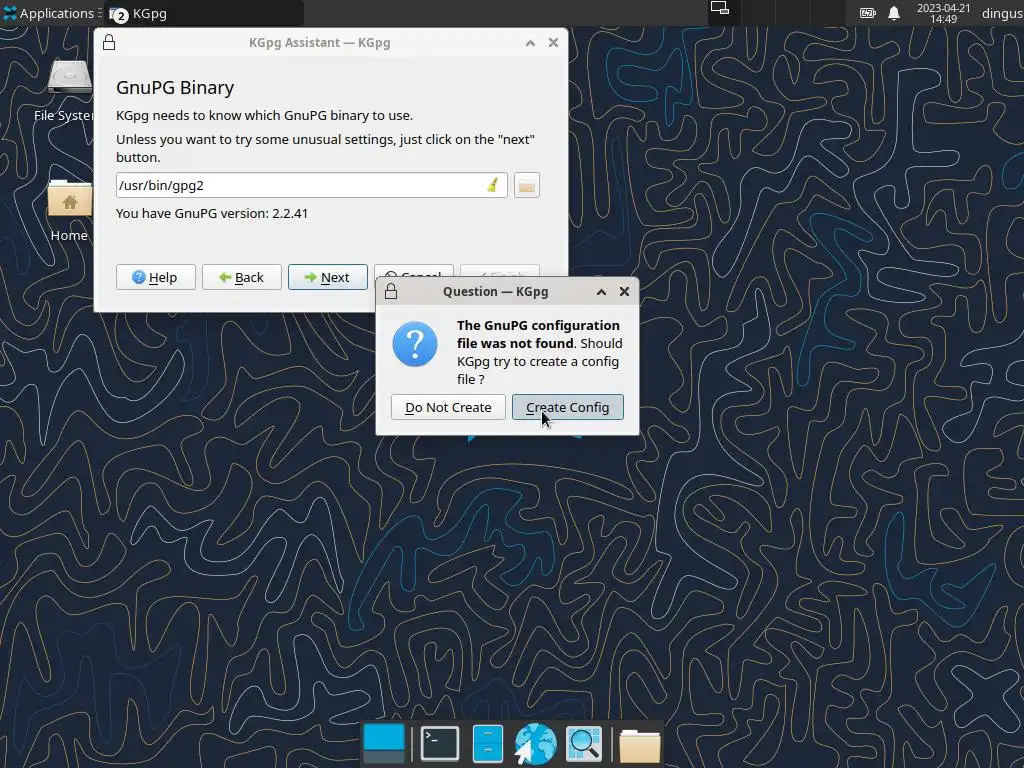Viewport: 1024px width, 768px height.
Task: Open the Applications menu
Action: pyautogui.click(x=49, y=13)
